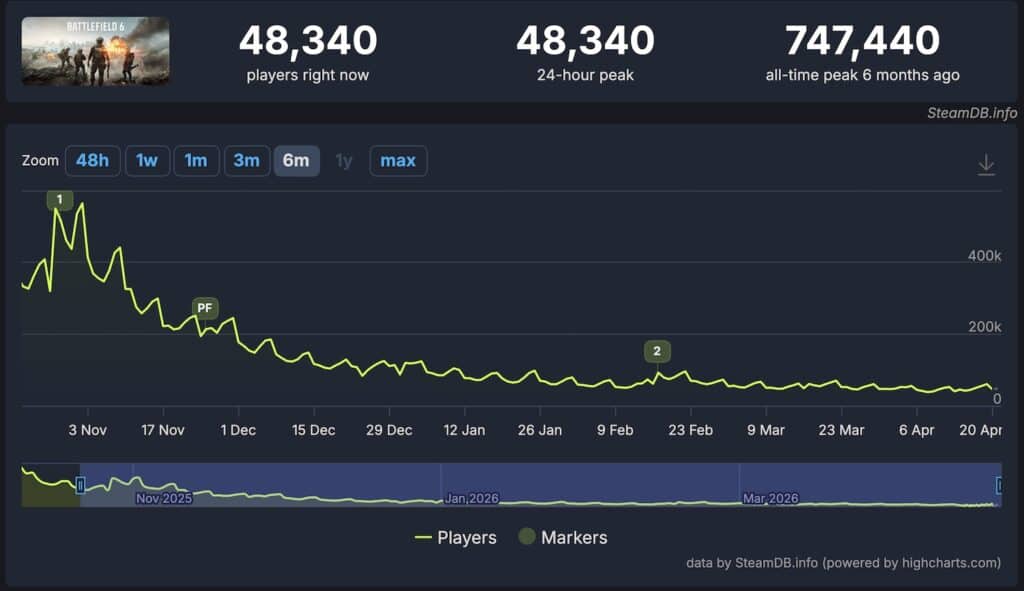This screenshot has height=591, width=1024.
Task: Open marker 2 on the chart
Action: [657, 351]
